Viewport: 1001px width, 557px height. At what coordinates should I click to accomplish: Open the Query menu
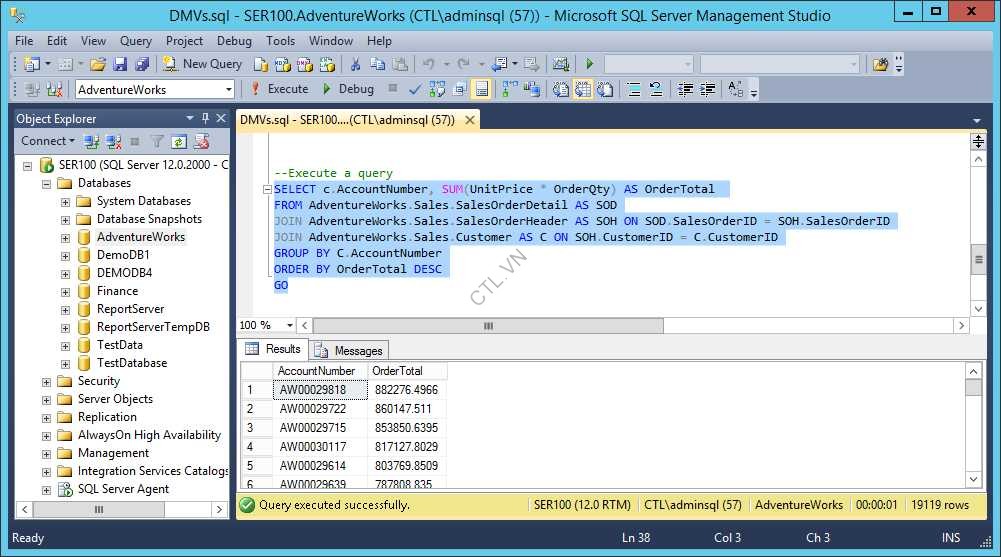click(x=136, y=41)
